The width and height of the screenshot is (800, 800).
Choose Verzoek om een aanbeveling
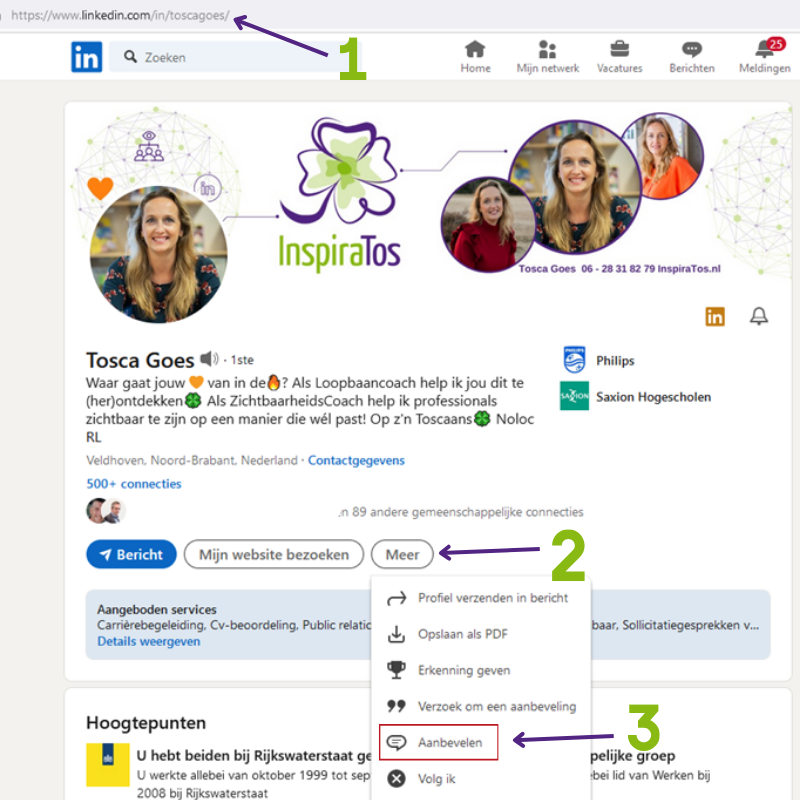[x=481, y=707]
